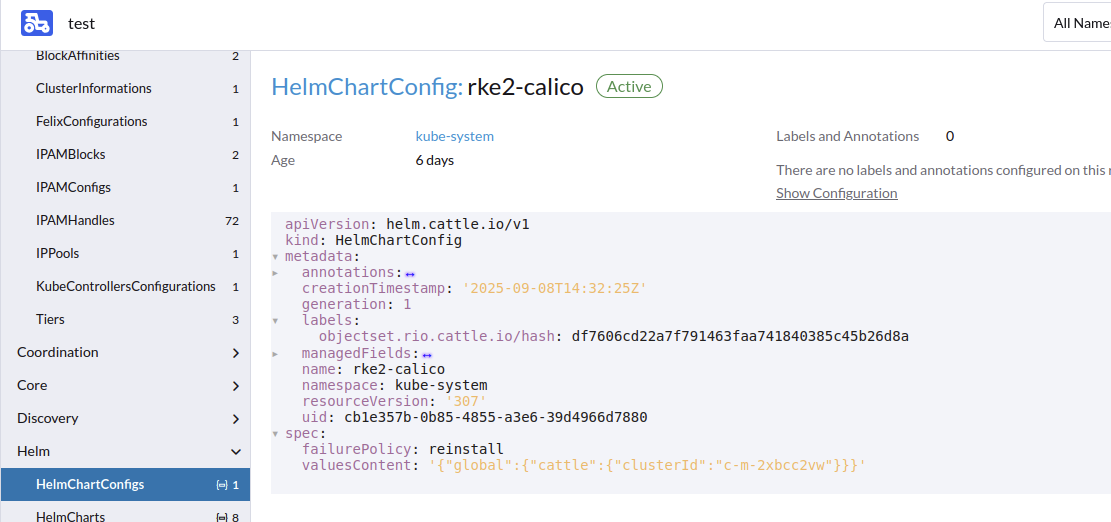Screen dimensions: 1111x522
Task: Click the Show Configuration link
Action: 837,193
